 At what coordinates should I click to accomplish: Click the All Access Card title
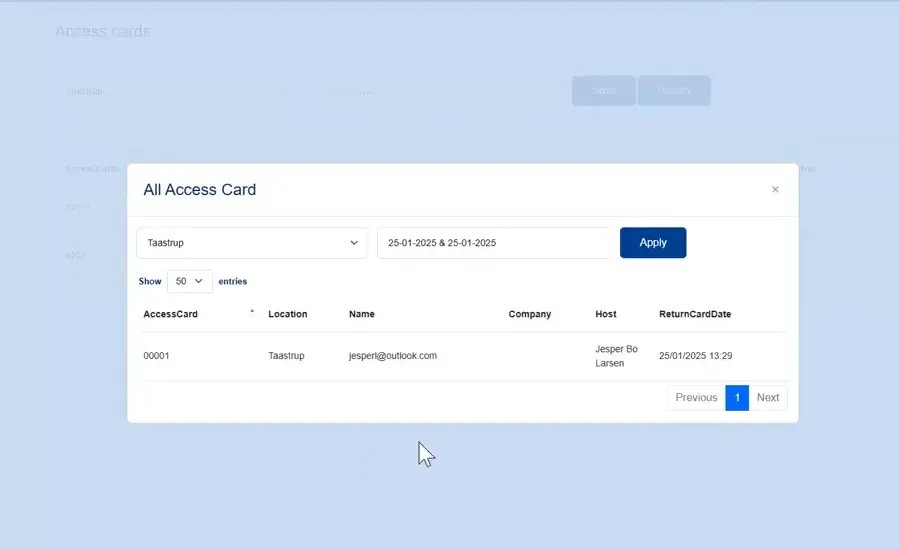tap(200, 190)
